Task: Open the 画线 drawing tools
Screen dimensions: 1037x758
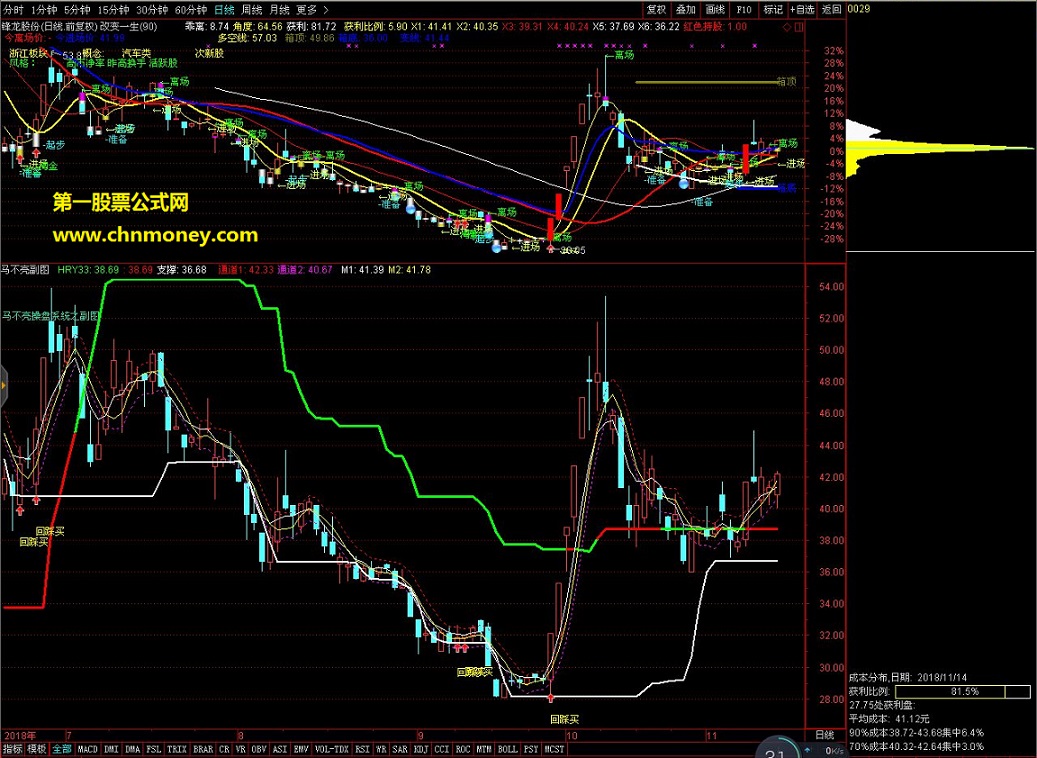Action: (x=715, y=9)
